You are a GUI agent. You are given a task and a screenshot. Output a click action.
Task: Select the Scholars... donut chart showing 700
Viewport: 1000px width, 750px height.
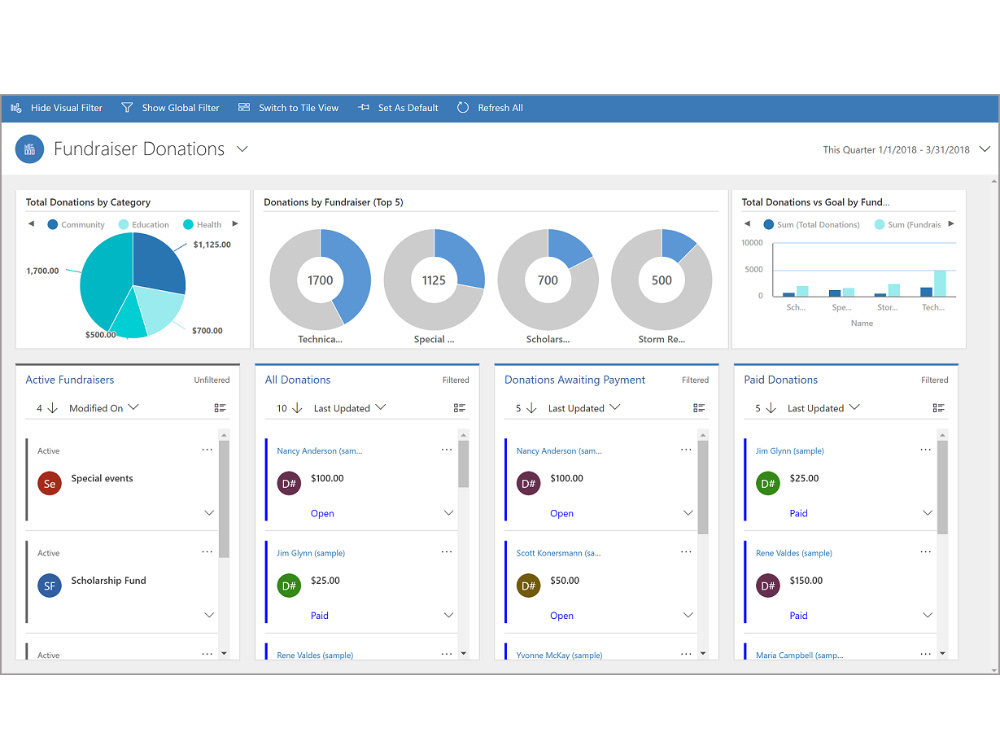click(x=548, y=280)
